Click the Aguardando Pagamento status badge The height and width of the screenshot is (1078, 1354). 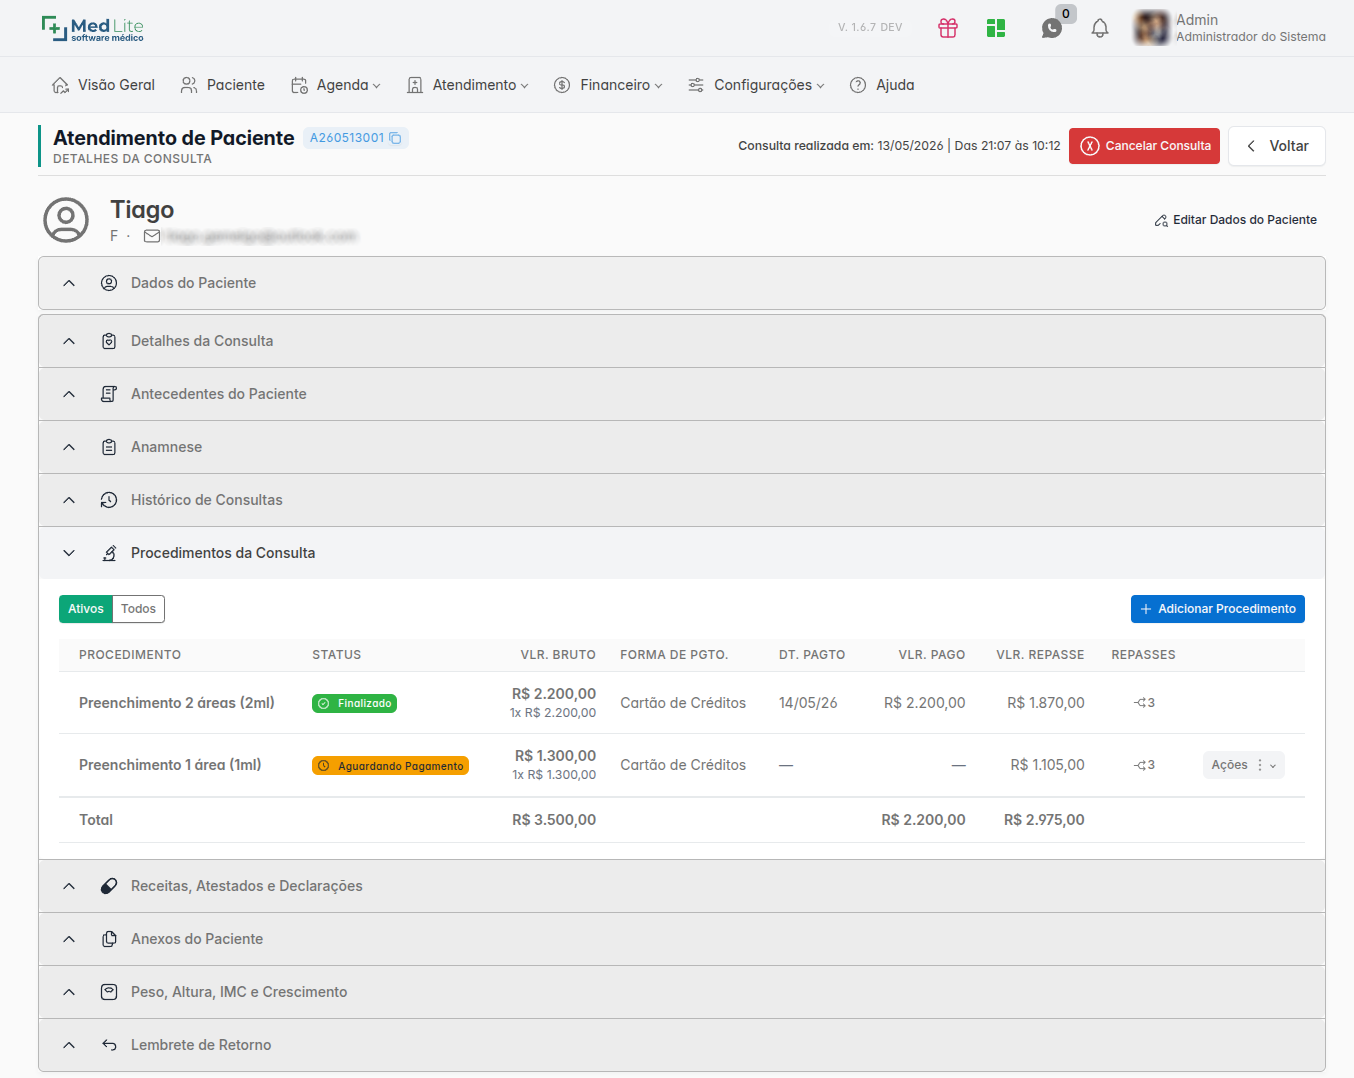pyautogui.click(x=390, y=766)
